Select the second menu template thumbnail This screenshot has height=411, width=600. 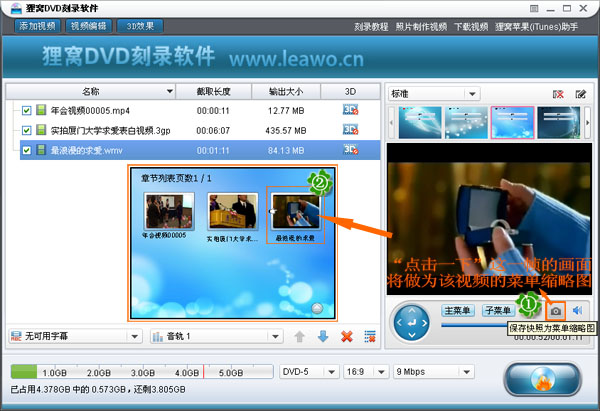click(x=466, y=122)
